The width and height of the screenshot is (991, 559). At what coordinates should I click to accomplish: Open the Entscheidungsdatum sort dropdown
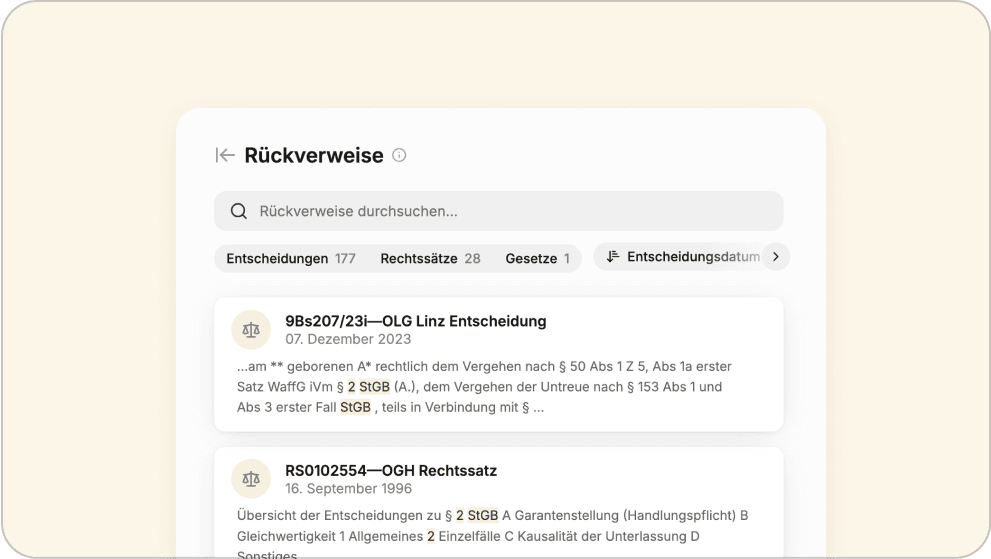click(x=692, y=257)
